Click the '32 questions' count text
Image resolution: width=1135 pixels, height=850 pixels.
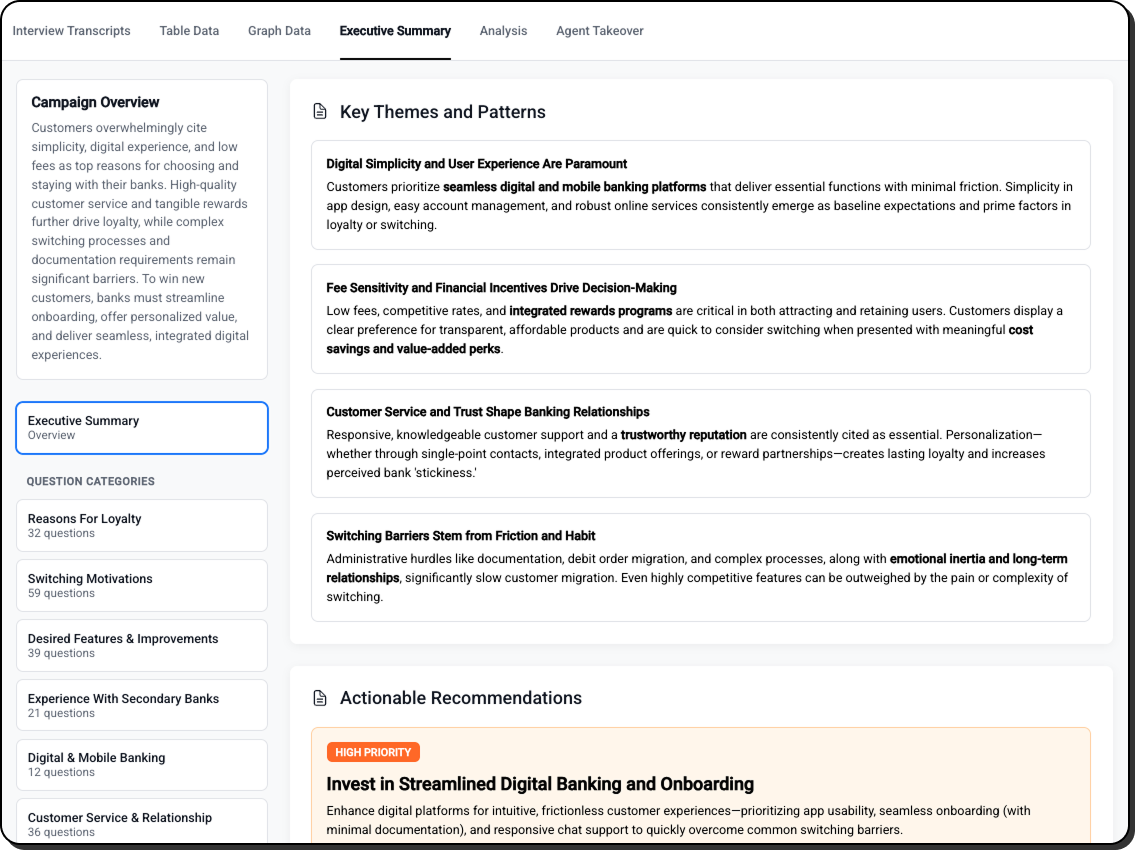(x=61, y=534)
